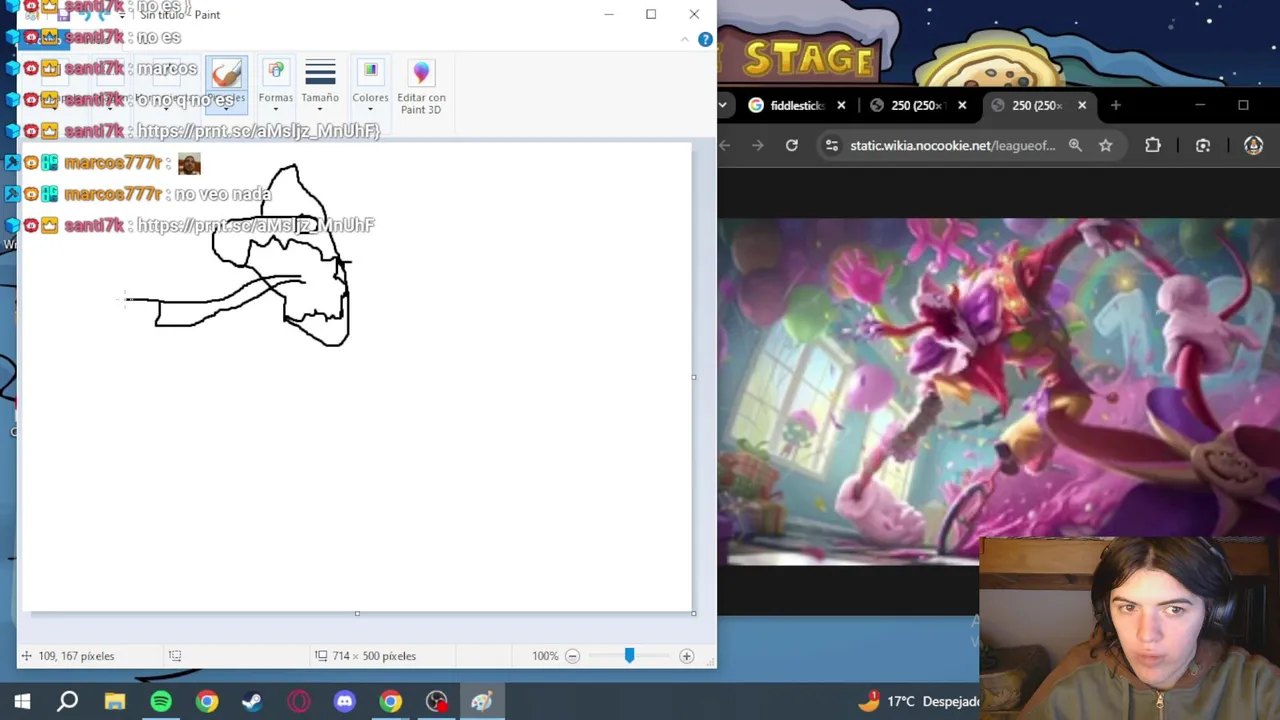The image size is (1280, 720).
Task: Open Paint help question mark
Action: tap(705, 39)
